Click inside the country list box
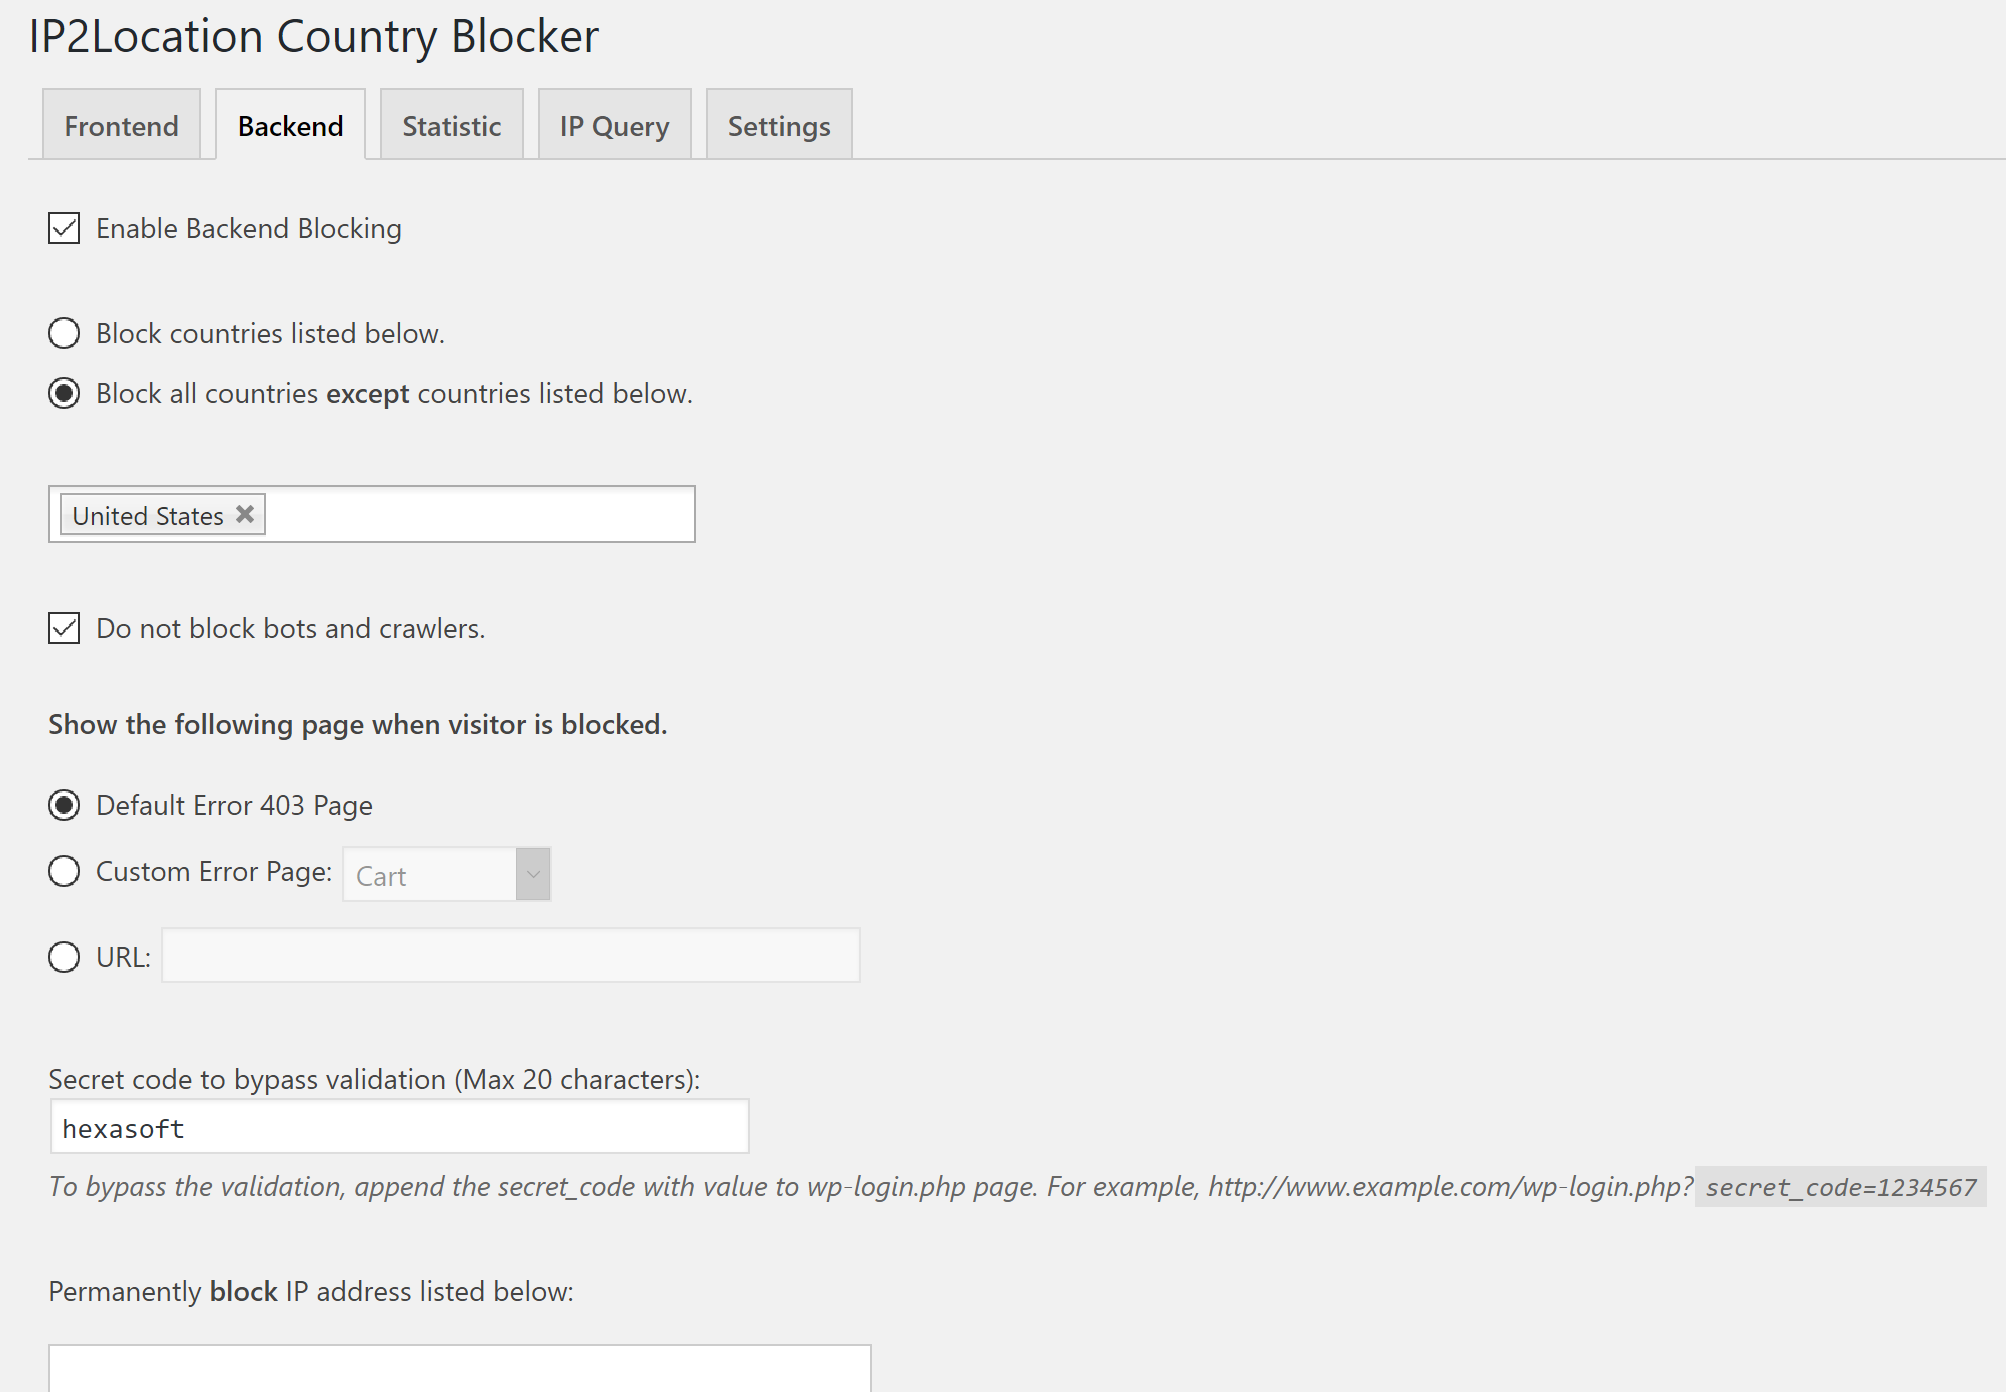The height and width of the screenshot is (1392, 2006). (x=480, y=515)
